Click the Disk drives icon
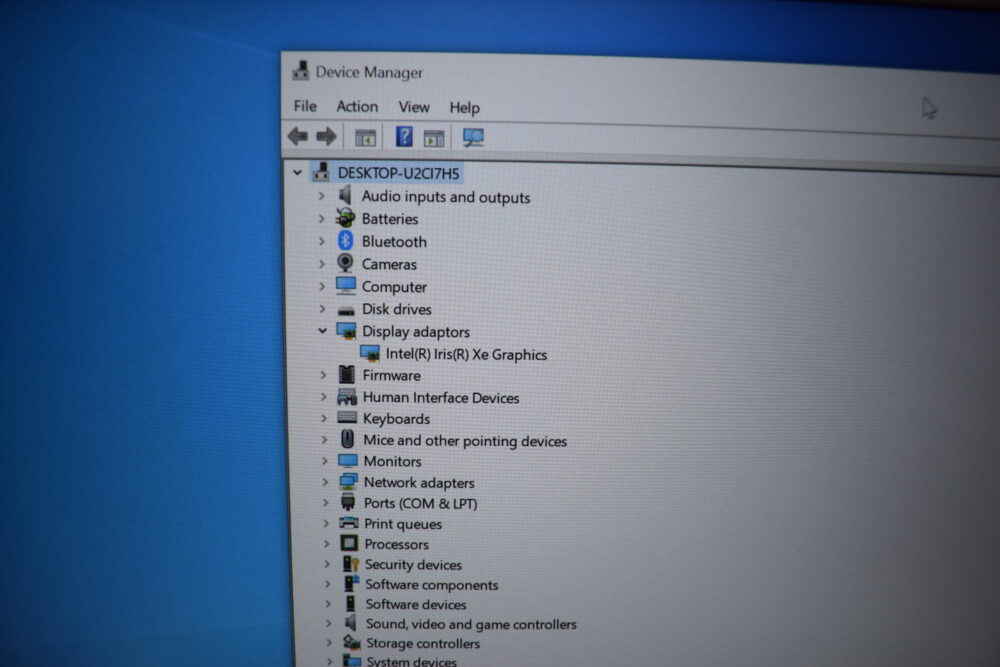Viewport: 1000px width, 667px height. [x=346, y=311]
